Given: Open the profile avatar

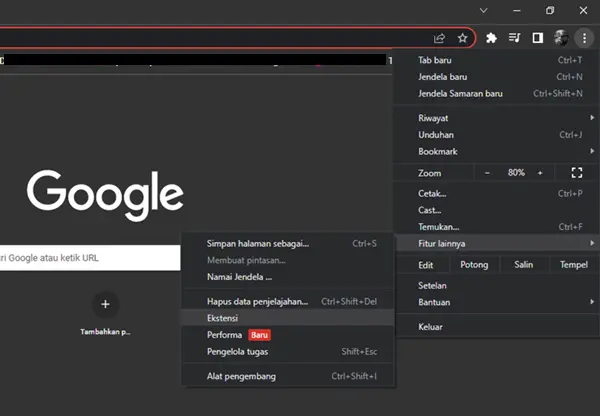Looking at the screenshot, I should (561, 38).
